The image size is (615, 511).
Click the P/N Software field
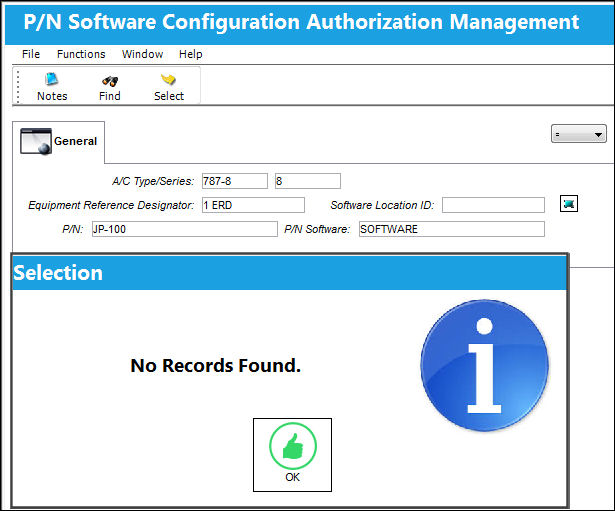click(x=452, y=229)
